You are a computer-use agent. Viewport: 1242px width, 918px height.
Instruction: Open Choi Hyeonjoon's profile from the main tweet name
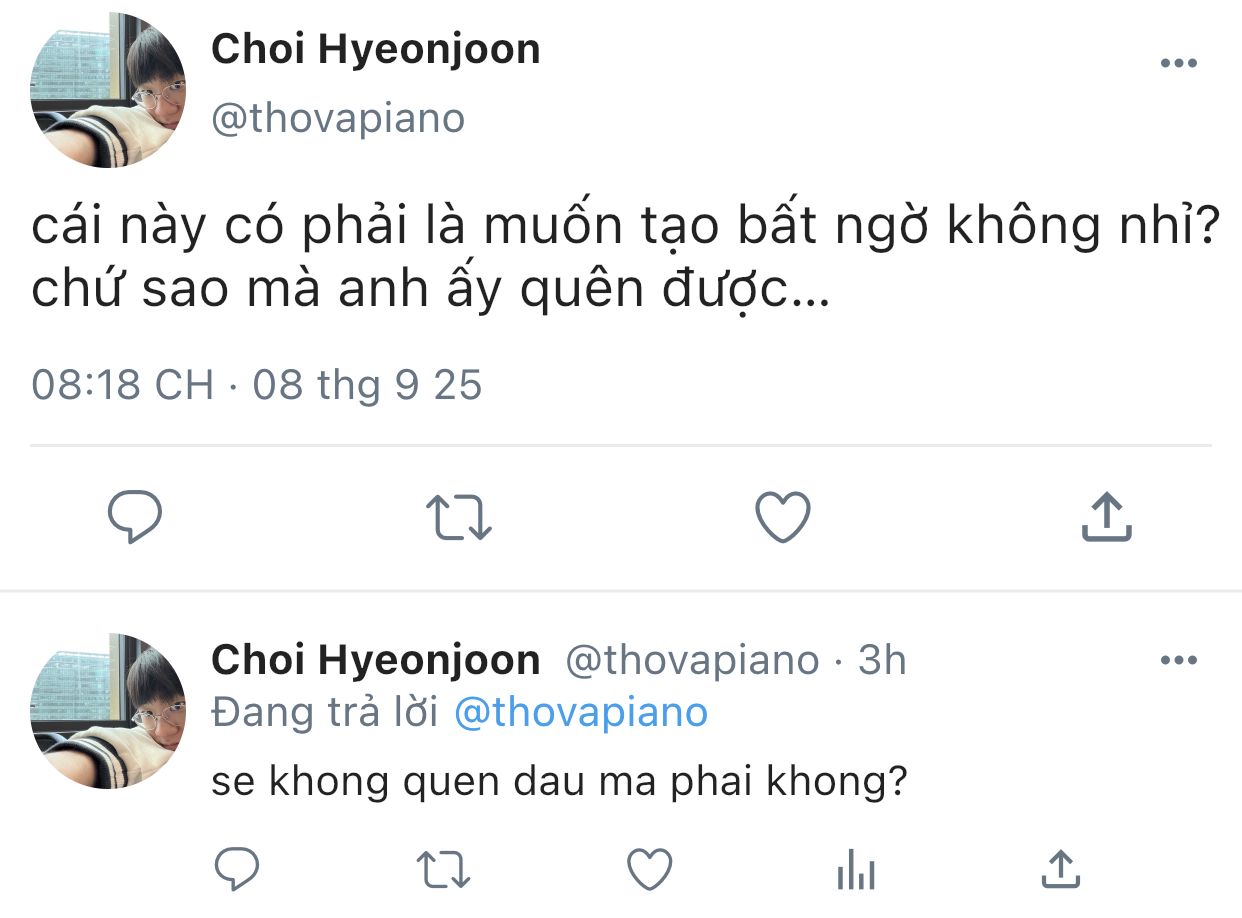click(x=375, y=49)
